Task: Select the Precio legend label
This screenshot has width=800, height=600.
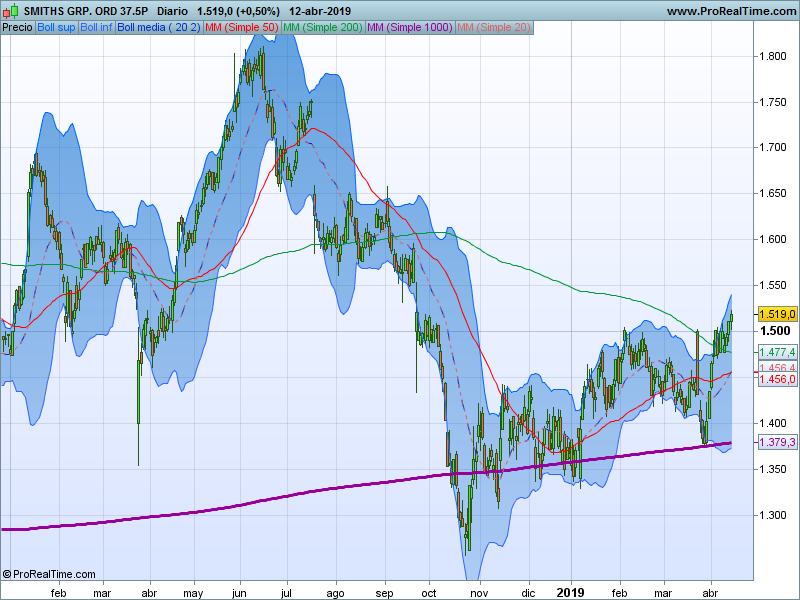Action: [x=17, y=28]
